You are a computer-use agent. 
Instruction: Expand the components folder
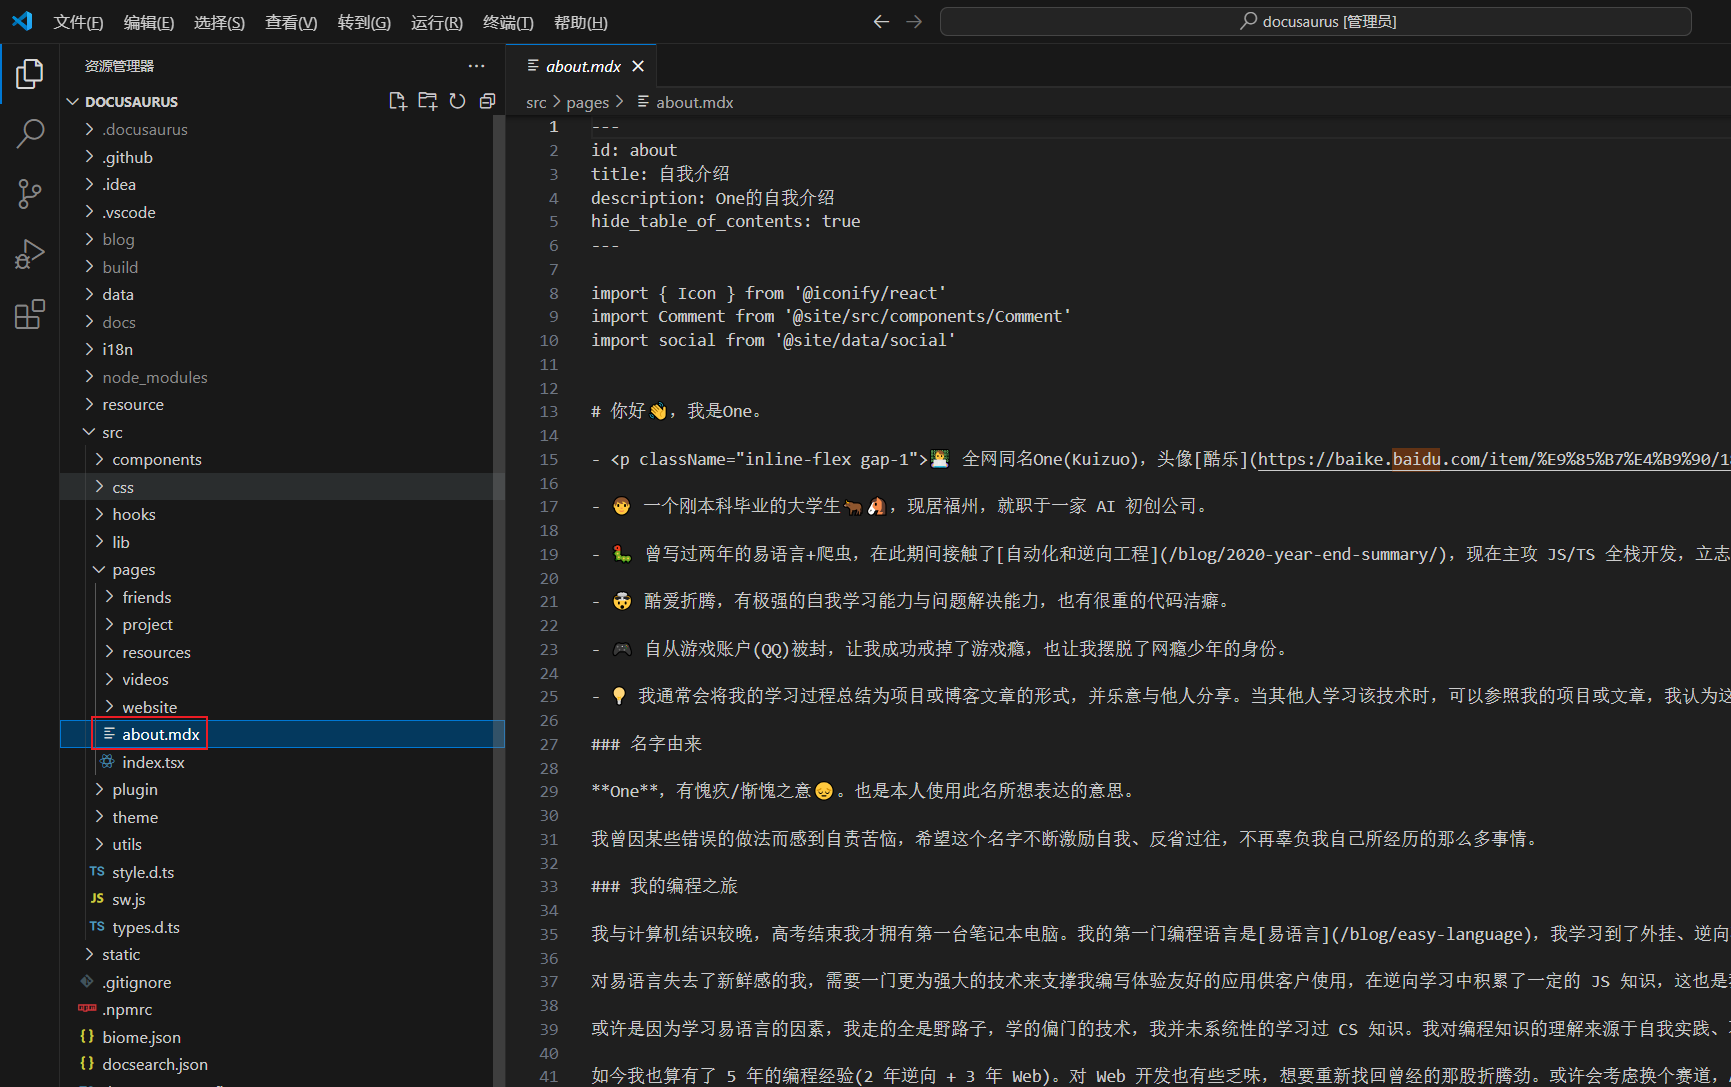(99, 459)
